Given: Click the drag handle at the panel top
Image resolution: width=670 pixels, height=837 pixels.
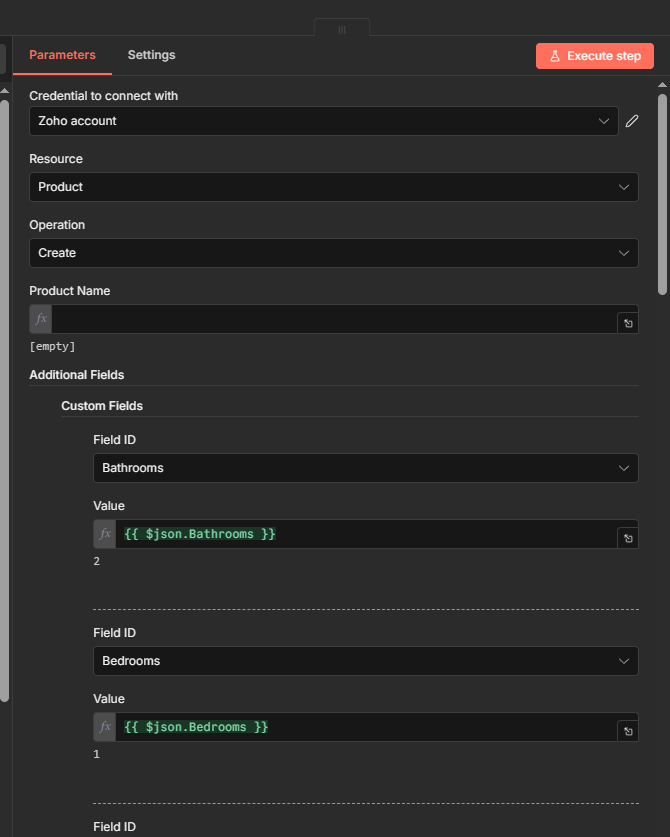Looking at the screenshot, I should [342, 29].
